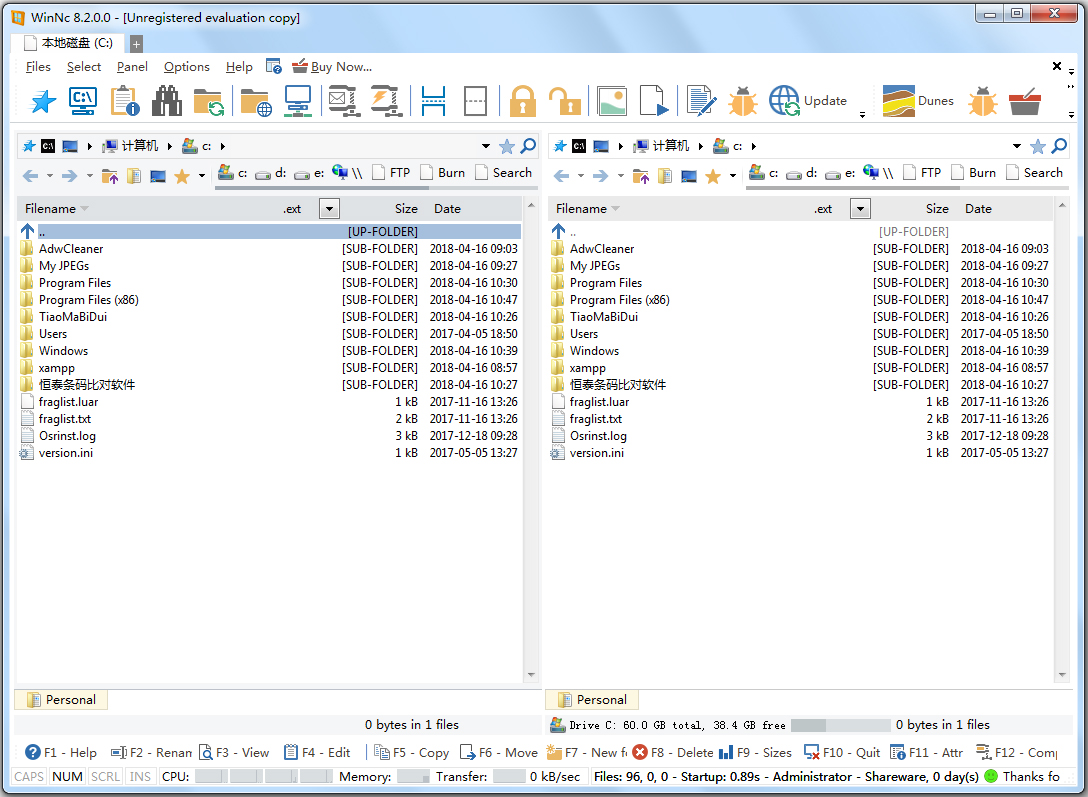Click F3 - View button
This screenshot has width=1088, height=797.
click(234, 753)
